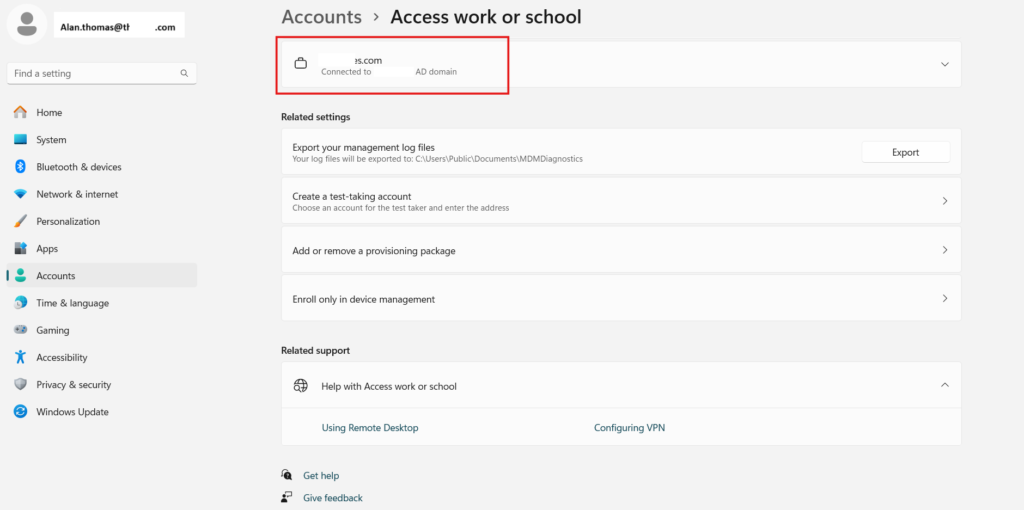
Task: Collapse Help with Access work or school
Action: (944, 385)
